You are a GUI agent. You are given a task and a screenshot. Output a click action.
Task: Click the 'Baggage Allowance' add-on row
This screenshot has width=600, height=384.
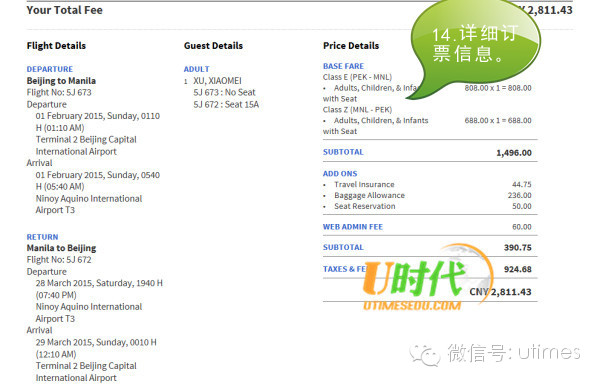click(427, 195)
